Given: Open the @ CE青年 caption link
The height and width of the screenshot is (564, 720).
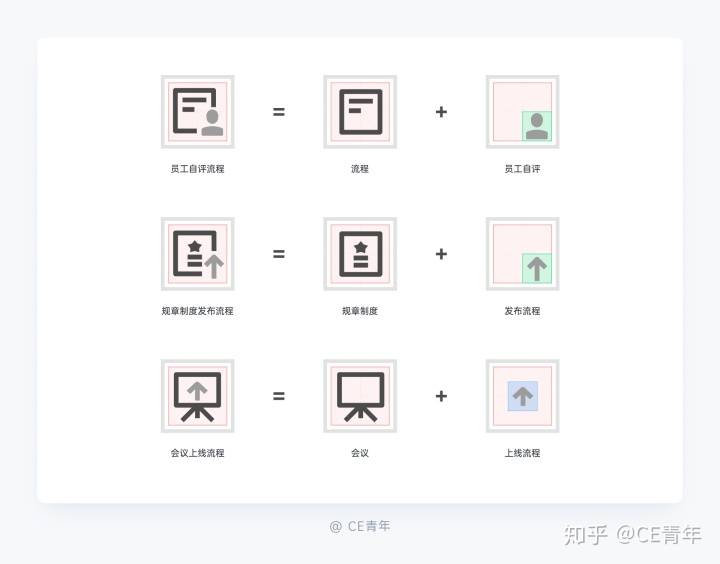Looking at the screenshot, I should [x=360, y=526].
